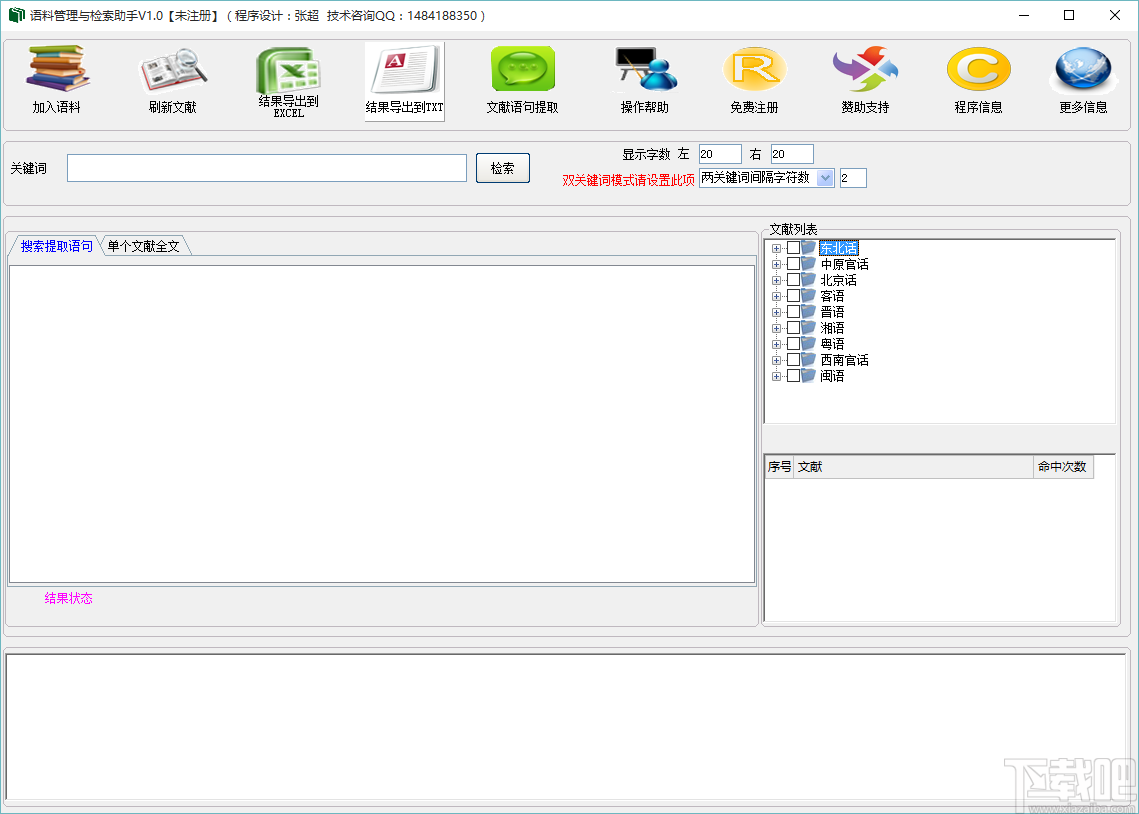Switch to the 单个文献全文 tab
The height and width of the screenshot is (814, 1139).
coord(144,246)
